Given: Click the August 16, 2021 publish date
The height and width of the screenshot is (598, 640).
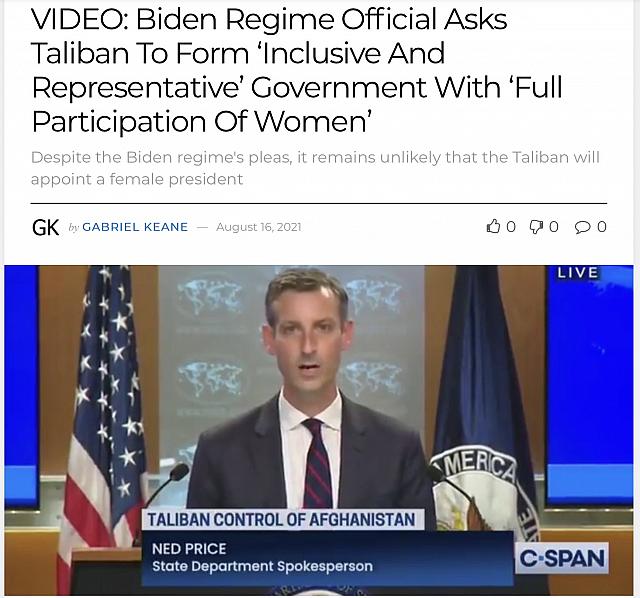Looking at the screenshot, I should tap(259, 227).
